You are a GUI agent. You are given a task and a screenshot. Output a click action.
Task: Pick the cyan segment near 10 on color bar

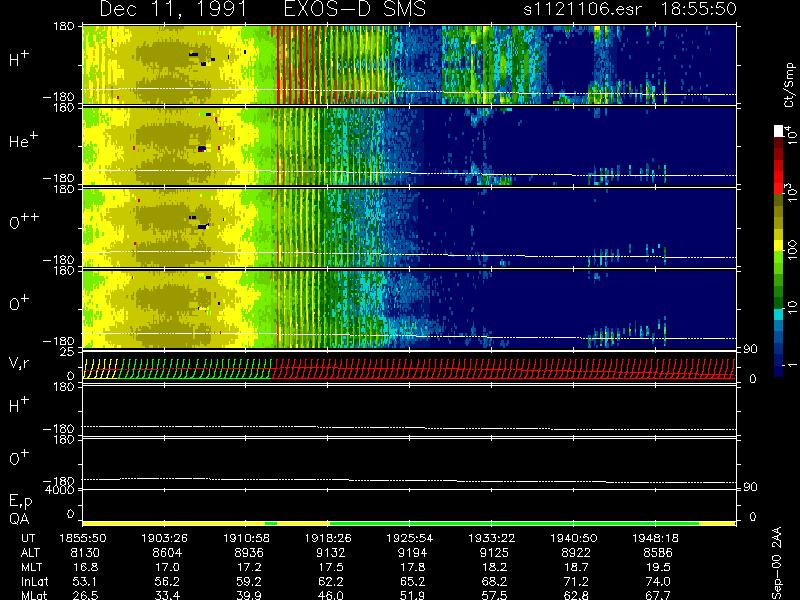778,314
